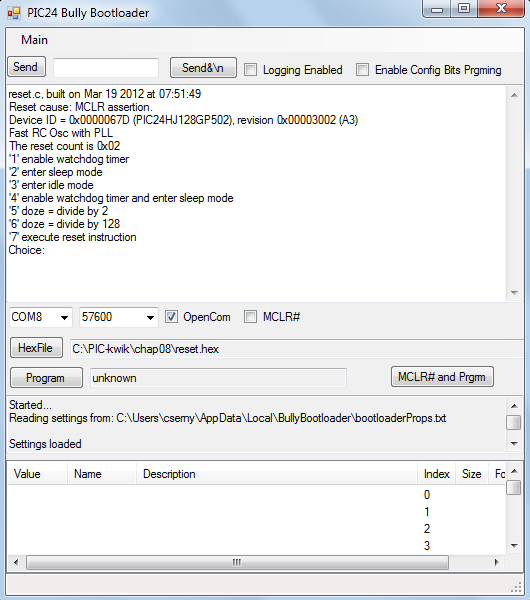This screenshot has height=600, width=530.
Task: Click the Name column header
Action: (x=102, y=474)
